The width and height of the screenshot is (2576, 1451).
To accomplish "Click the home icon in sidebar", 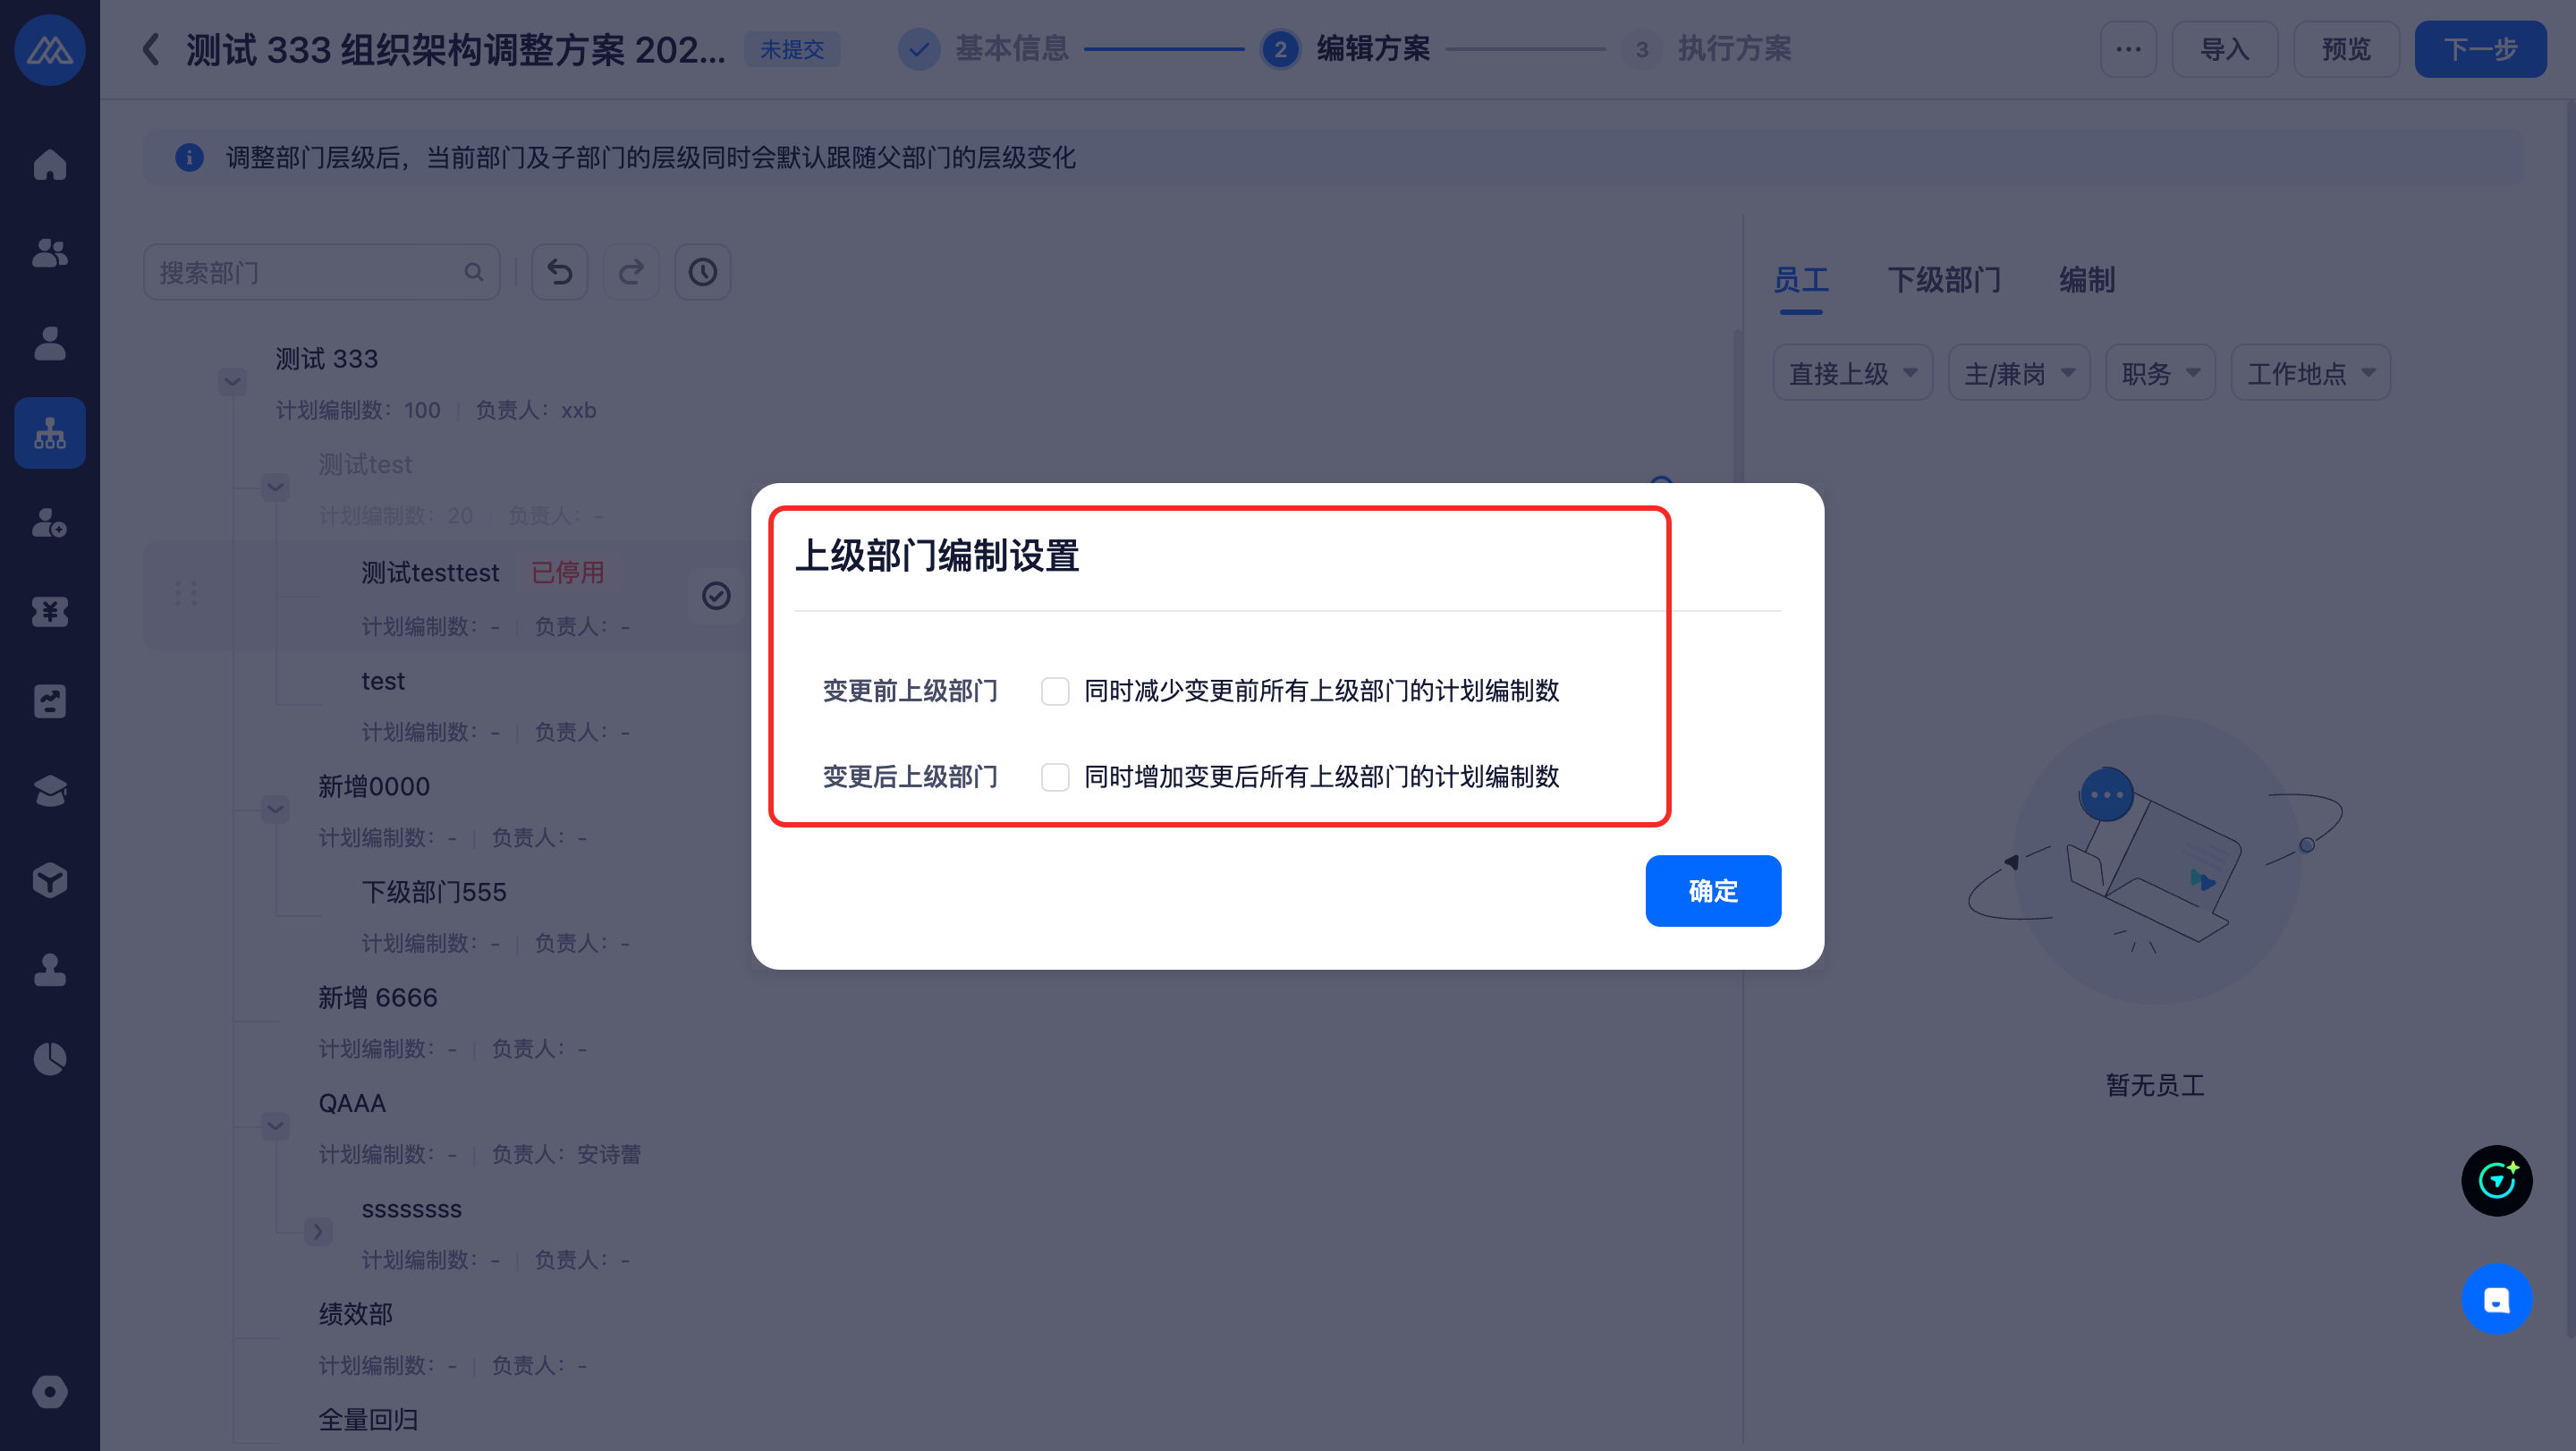I will (49, 164).
